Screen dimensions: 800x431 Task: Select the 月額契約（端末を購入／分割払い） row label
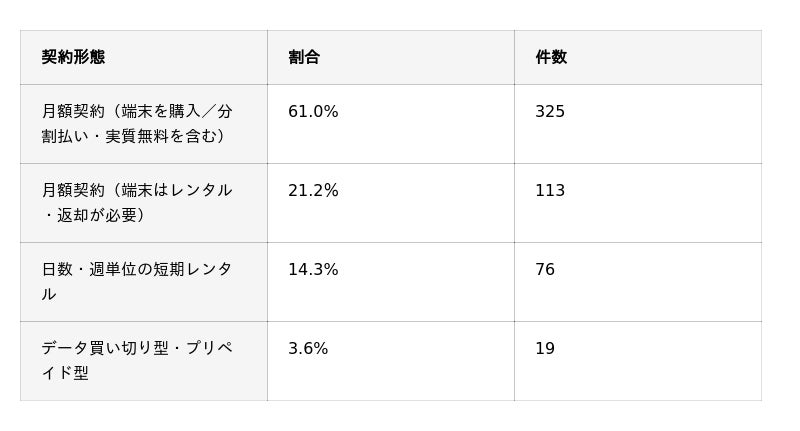(137, 124)
